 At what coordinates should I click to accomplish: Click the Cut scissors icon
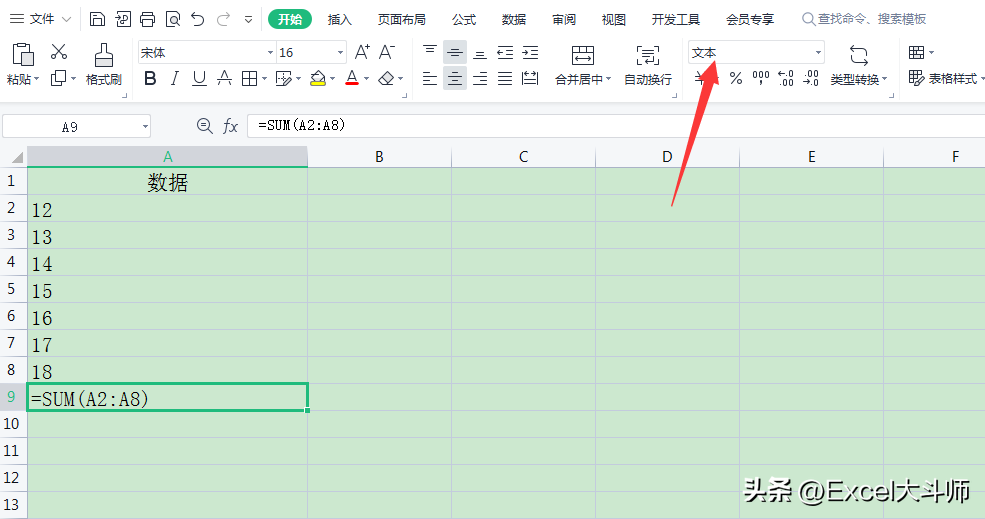[59, 52]
